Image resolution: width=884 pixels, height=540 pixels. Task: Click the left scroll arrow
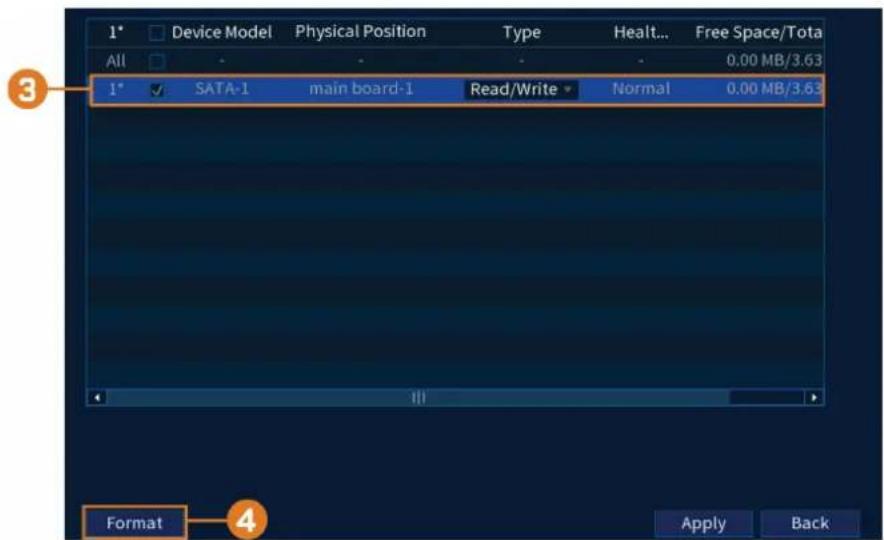[97, 397]
